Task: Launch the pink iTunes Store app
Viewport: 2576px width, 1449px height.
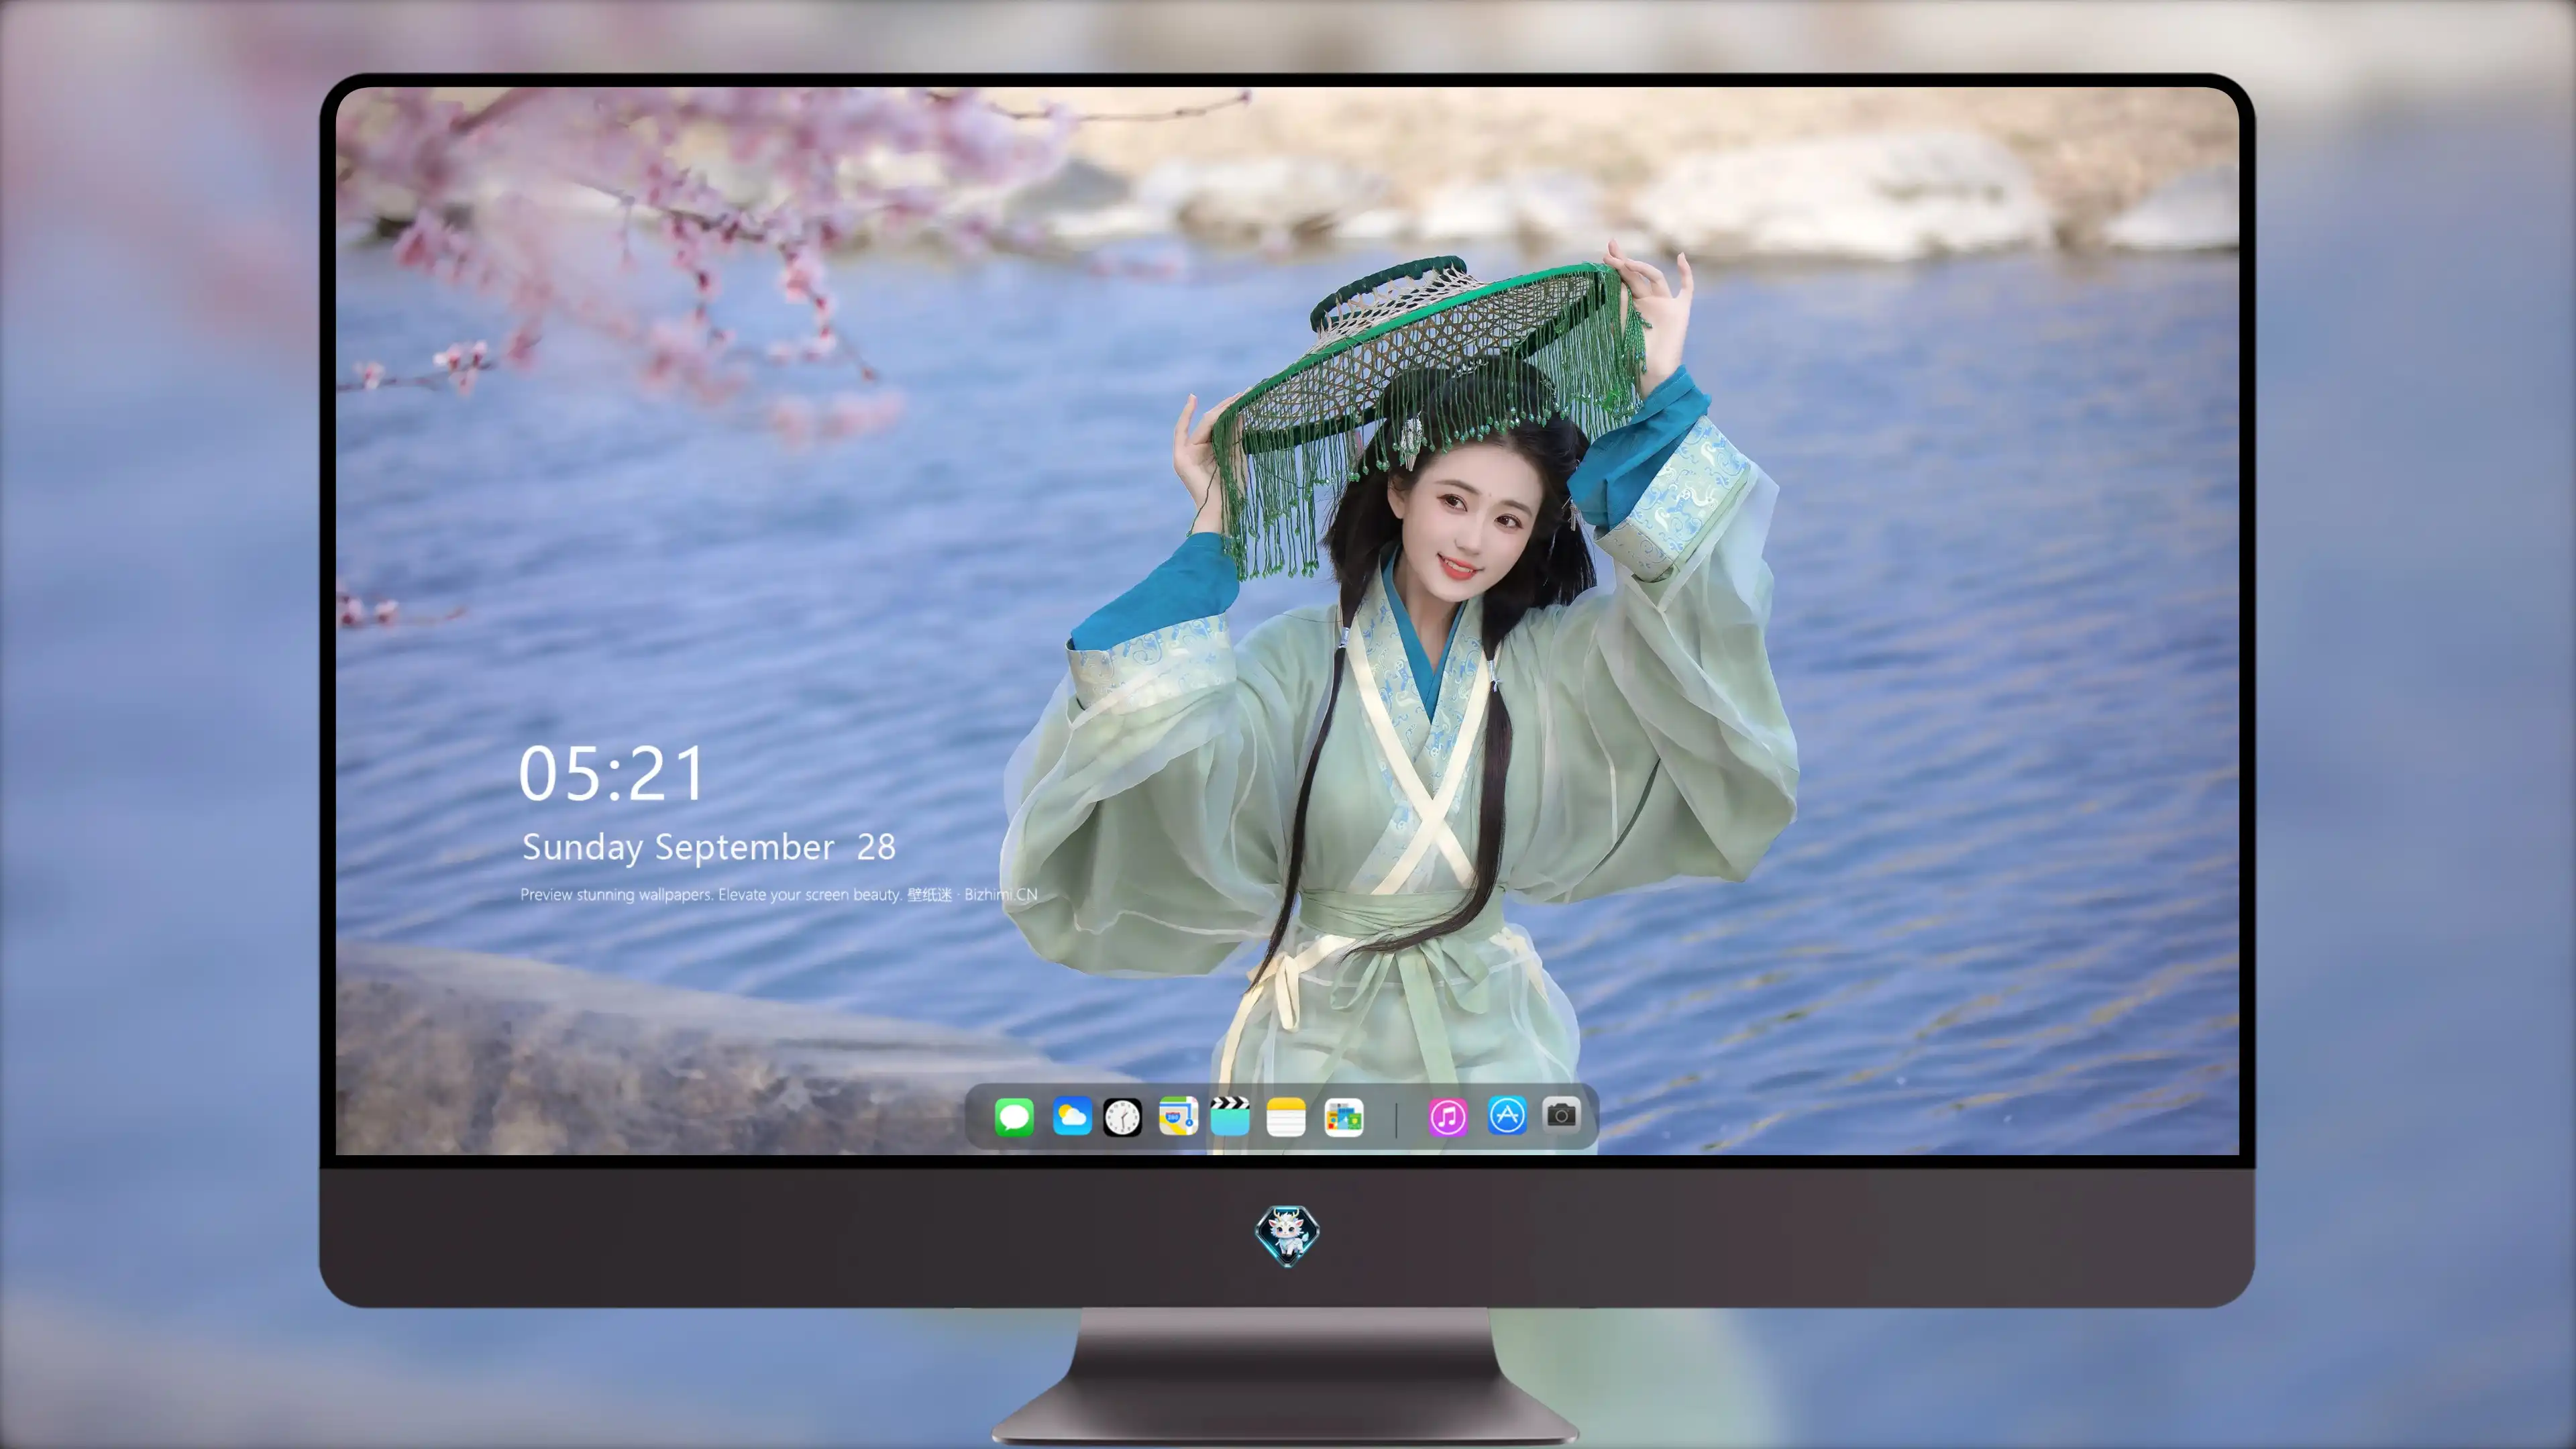Action: pyautogui.click(x=1448, y=1117)
